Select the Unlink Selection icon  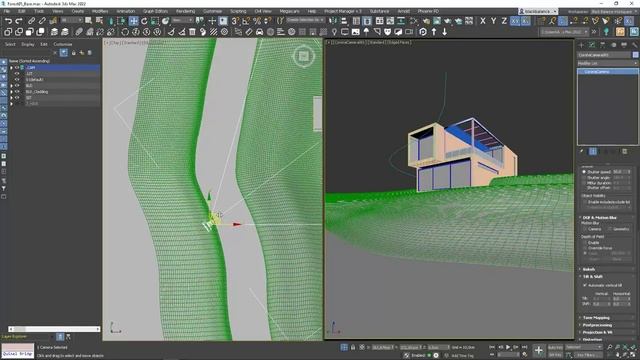pos(42,21)
